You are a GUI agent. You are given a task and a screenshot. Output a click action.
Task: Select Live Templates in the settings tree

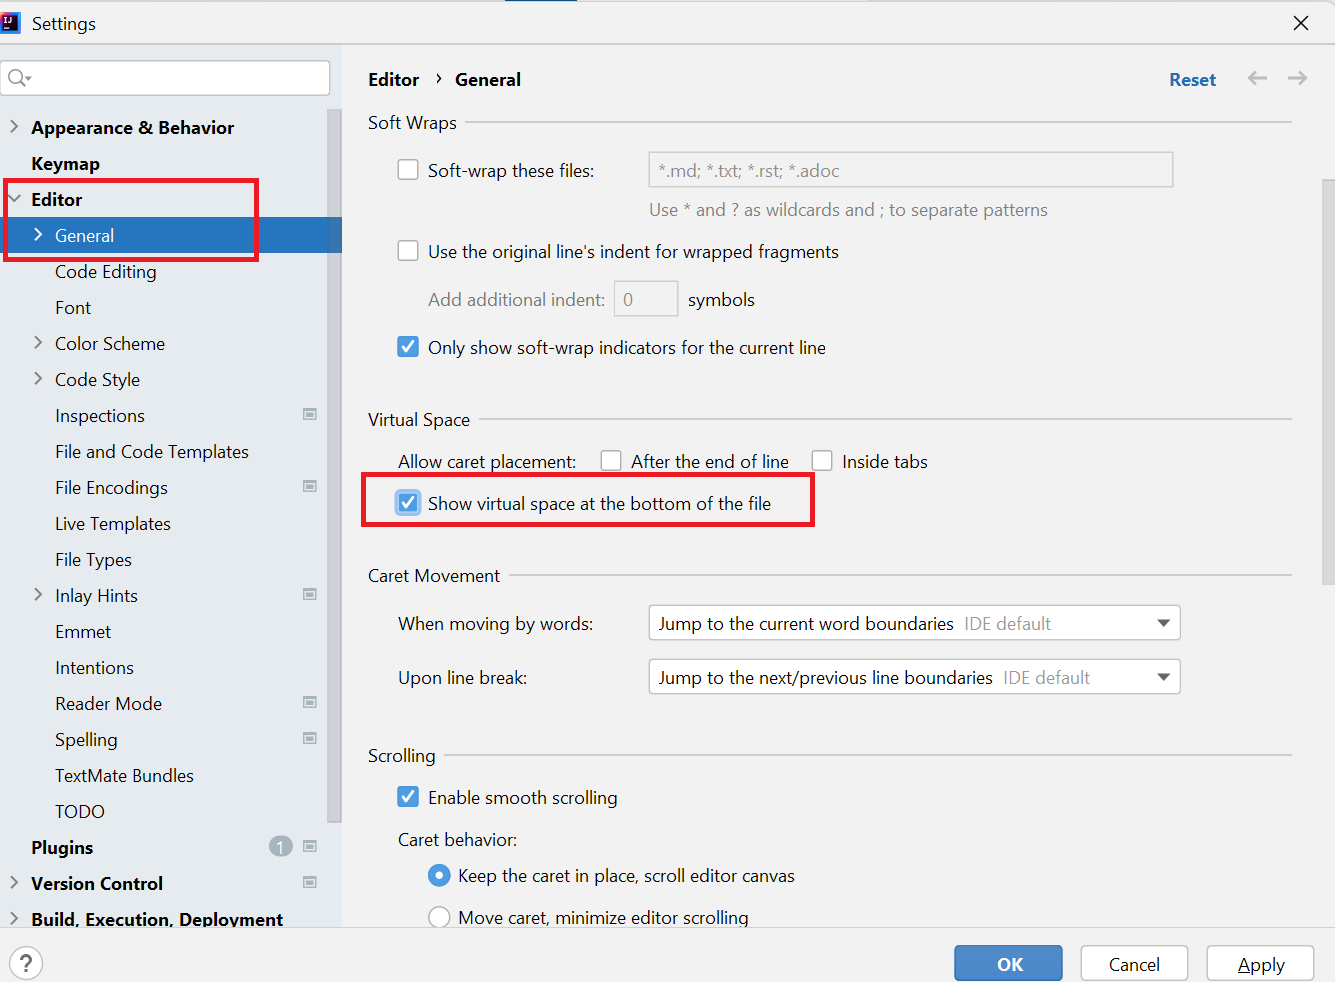(x=113, y=523)
